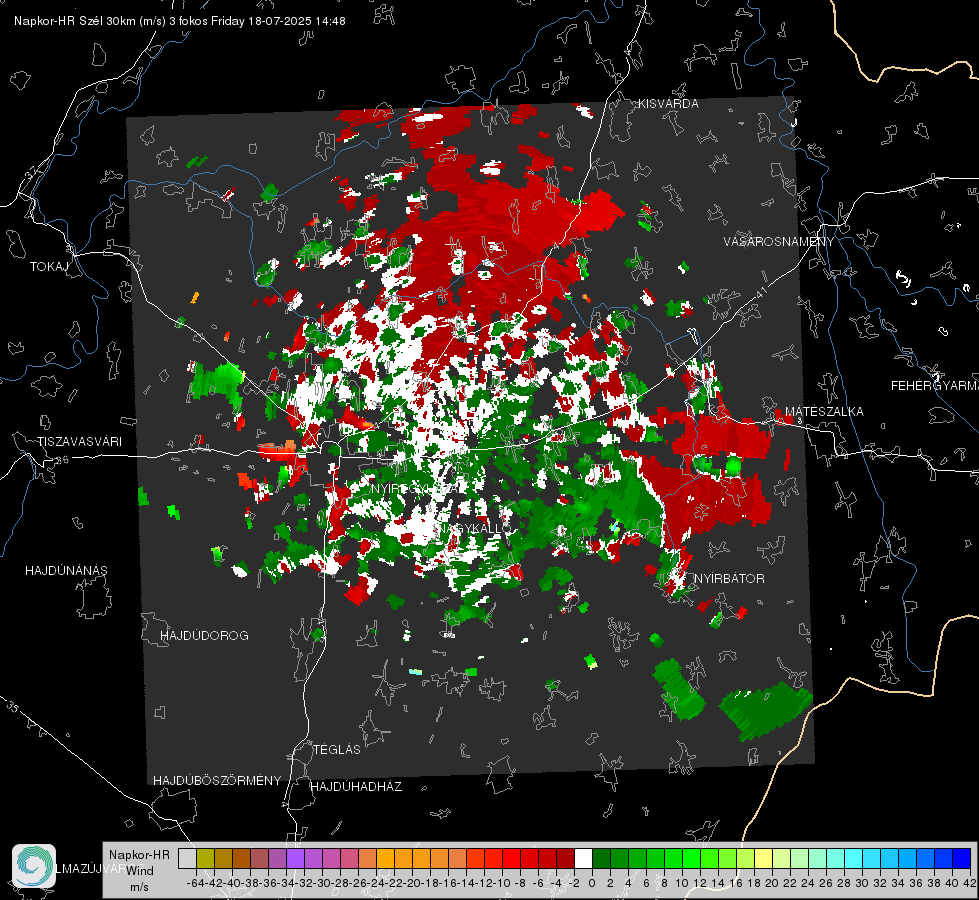979x900 pixels.
Task: Click the swirl logo icon at bottom left
Action: pos(34,866)
